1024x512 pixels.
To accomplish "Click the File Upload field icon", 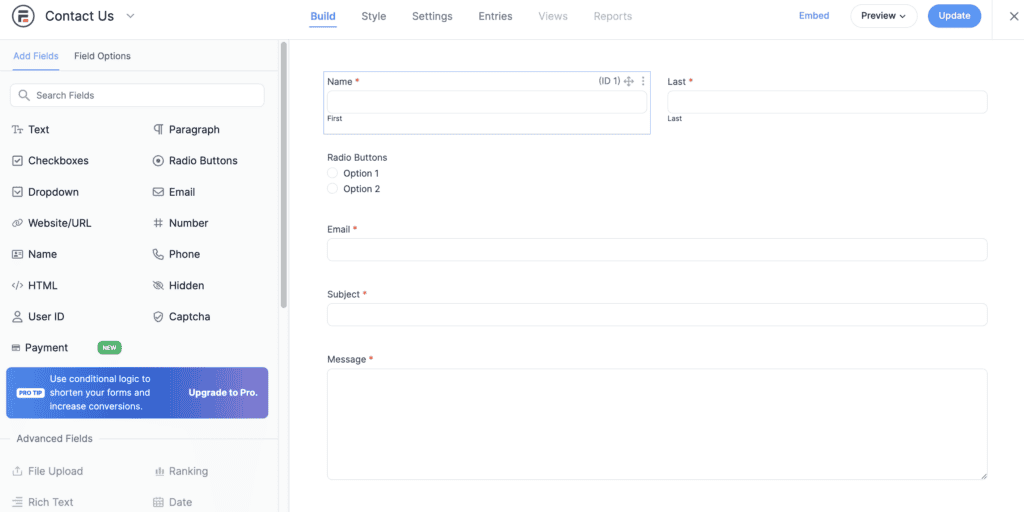I will pyautogui.click(x=18, y=471).
